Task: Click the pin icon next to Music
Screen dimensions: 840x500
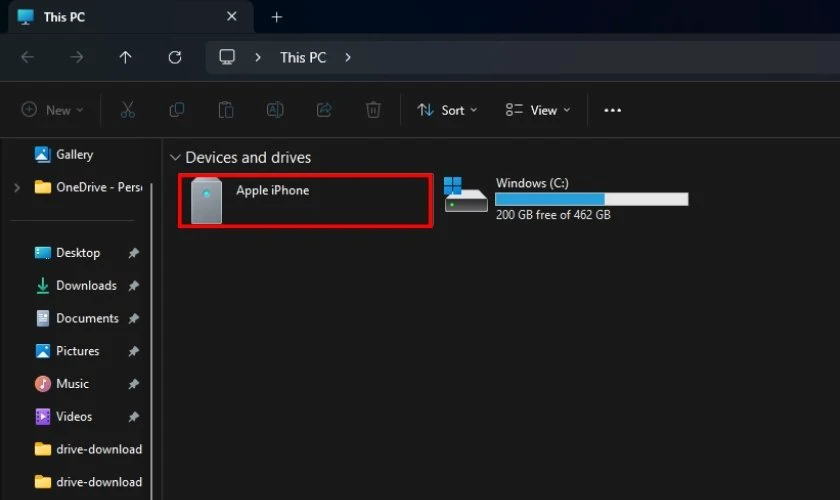Action: pyautogui.click(x=134, y=384)
